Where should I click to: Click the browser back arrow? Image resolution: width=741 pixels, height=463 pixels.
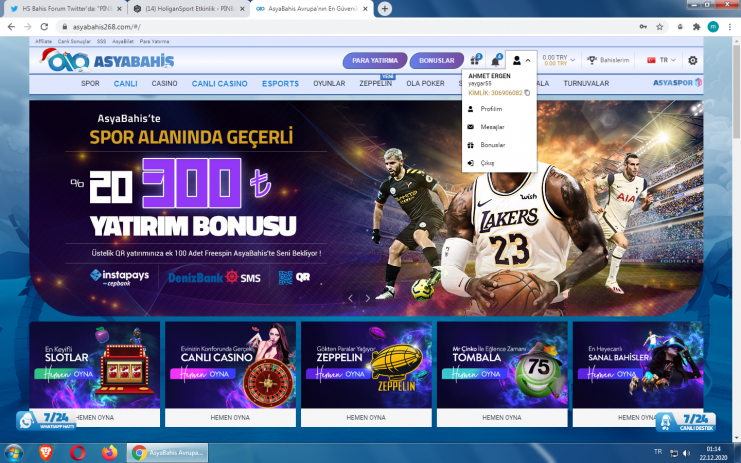pos(11,27)
